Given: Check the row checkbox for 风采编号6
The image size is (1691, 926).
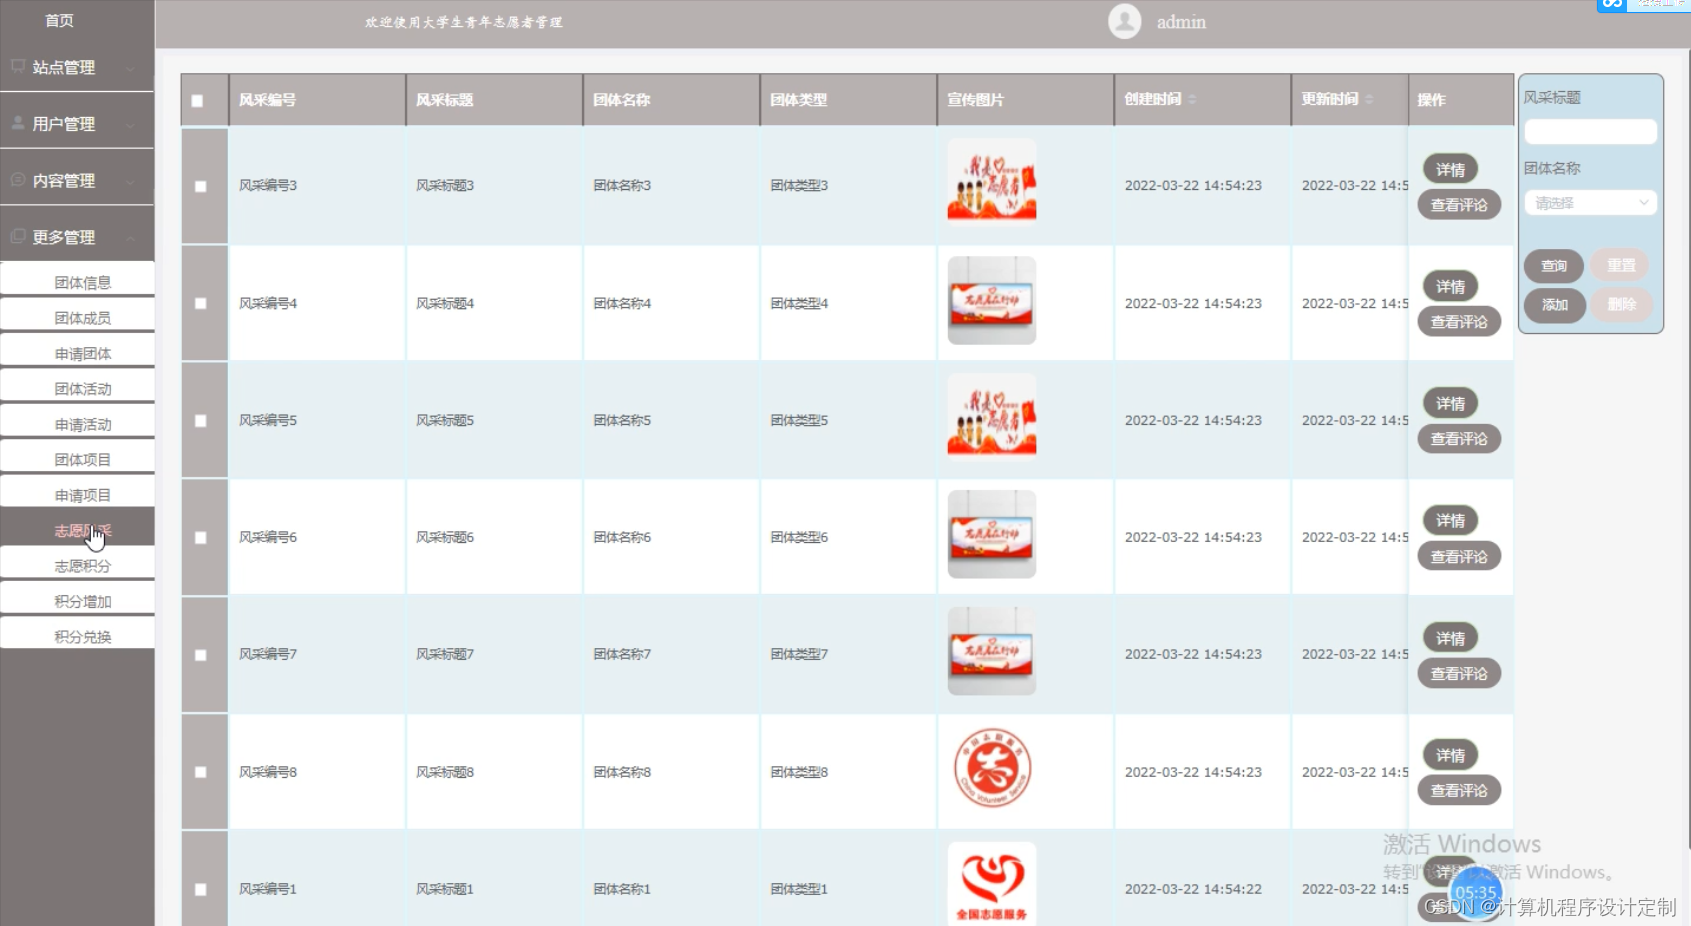Looking at the screenshot, I should pyautogui.click(x=201, y=538).
